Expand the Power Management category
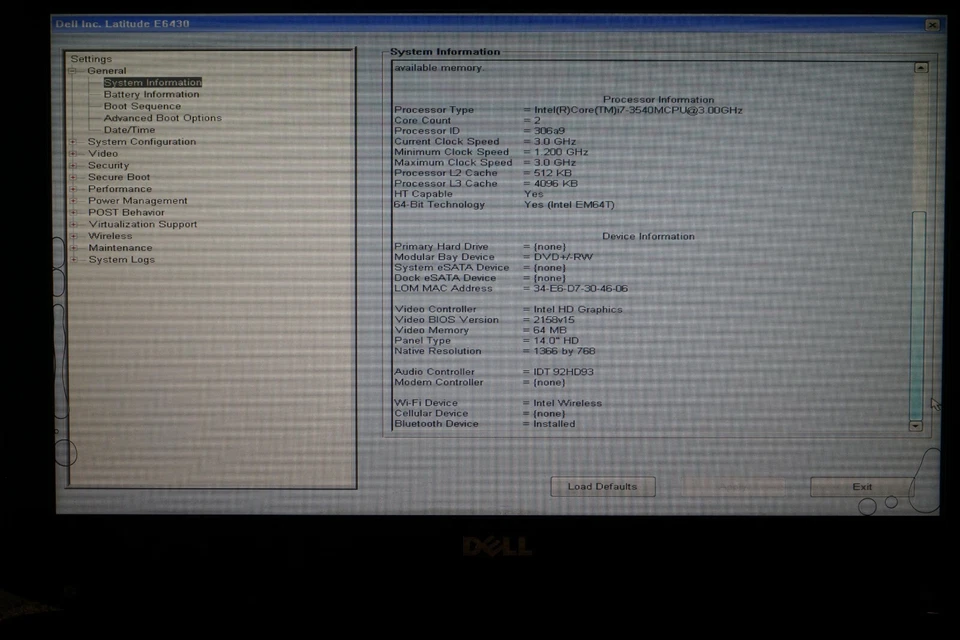960x640 pixels. (x=74, y=200)
